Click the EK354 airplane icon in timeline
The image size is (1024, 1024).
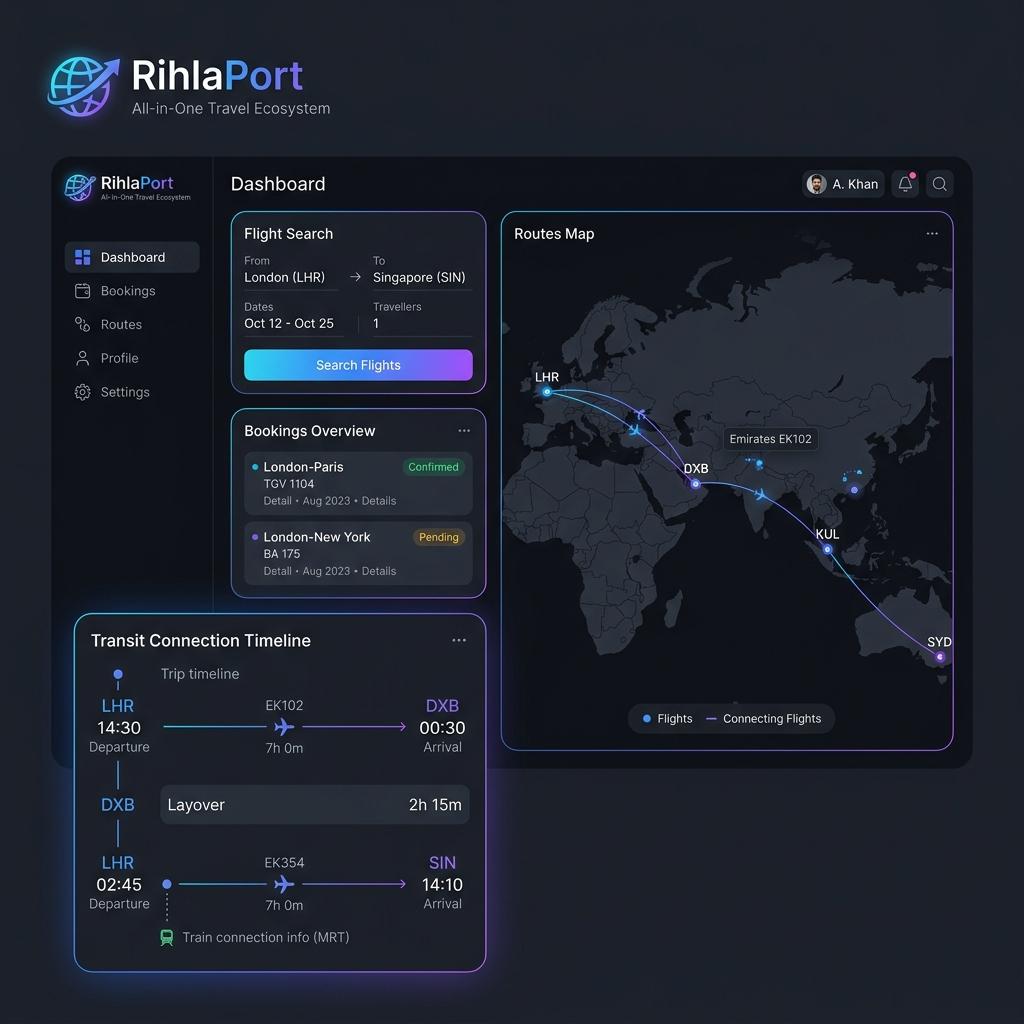pos(284,884)
